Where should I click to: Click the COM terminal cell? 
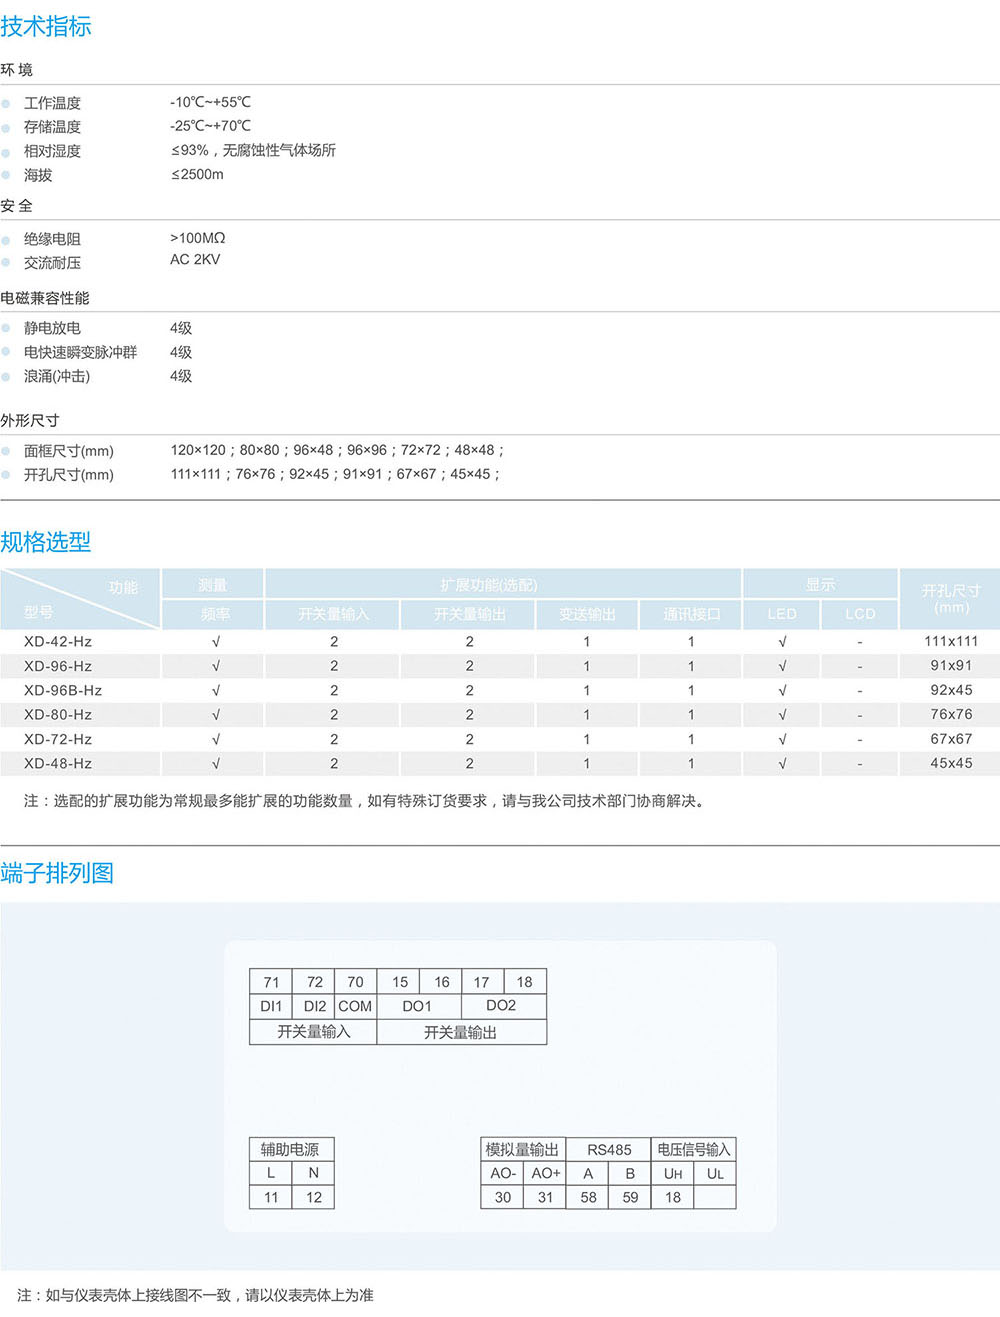355,1007
